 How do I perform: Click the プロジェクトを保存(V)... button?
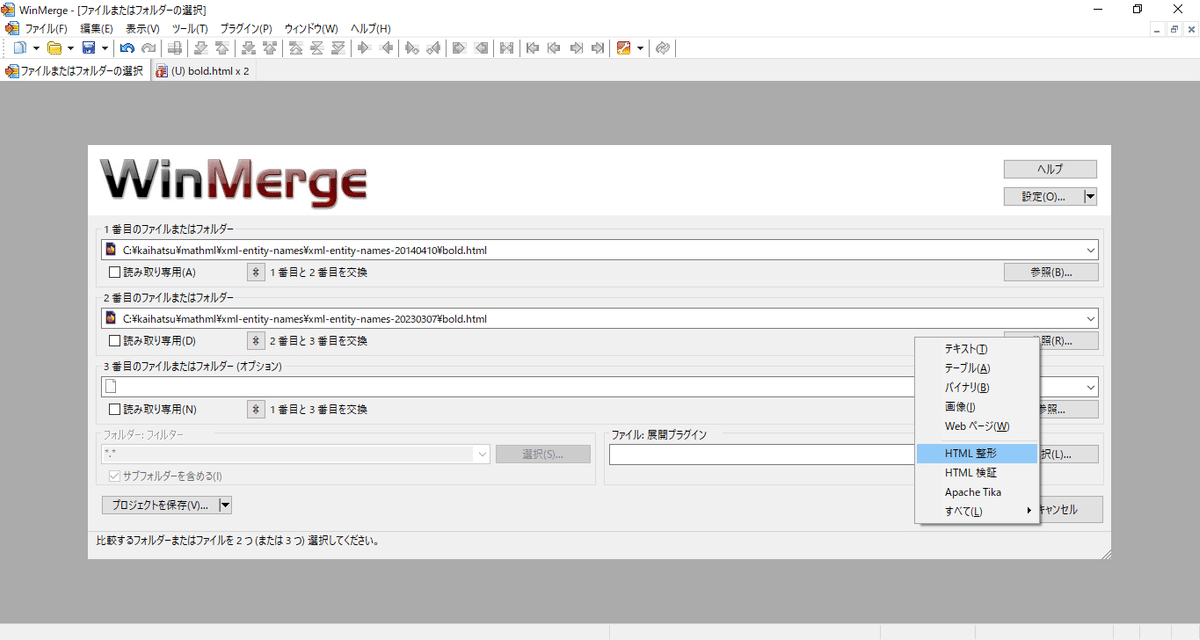(160, 505)
